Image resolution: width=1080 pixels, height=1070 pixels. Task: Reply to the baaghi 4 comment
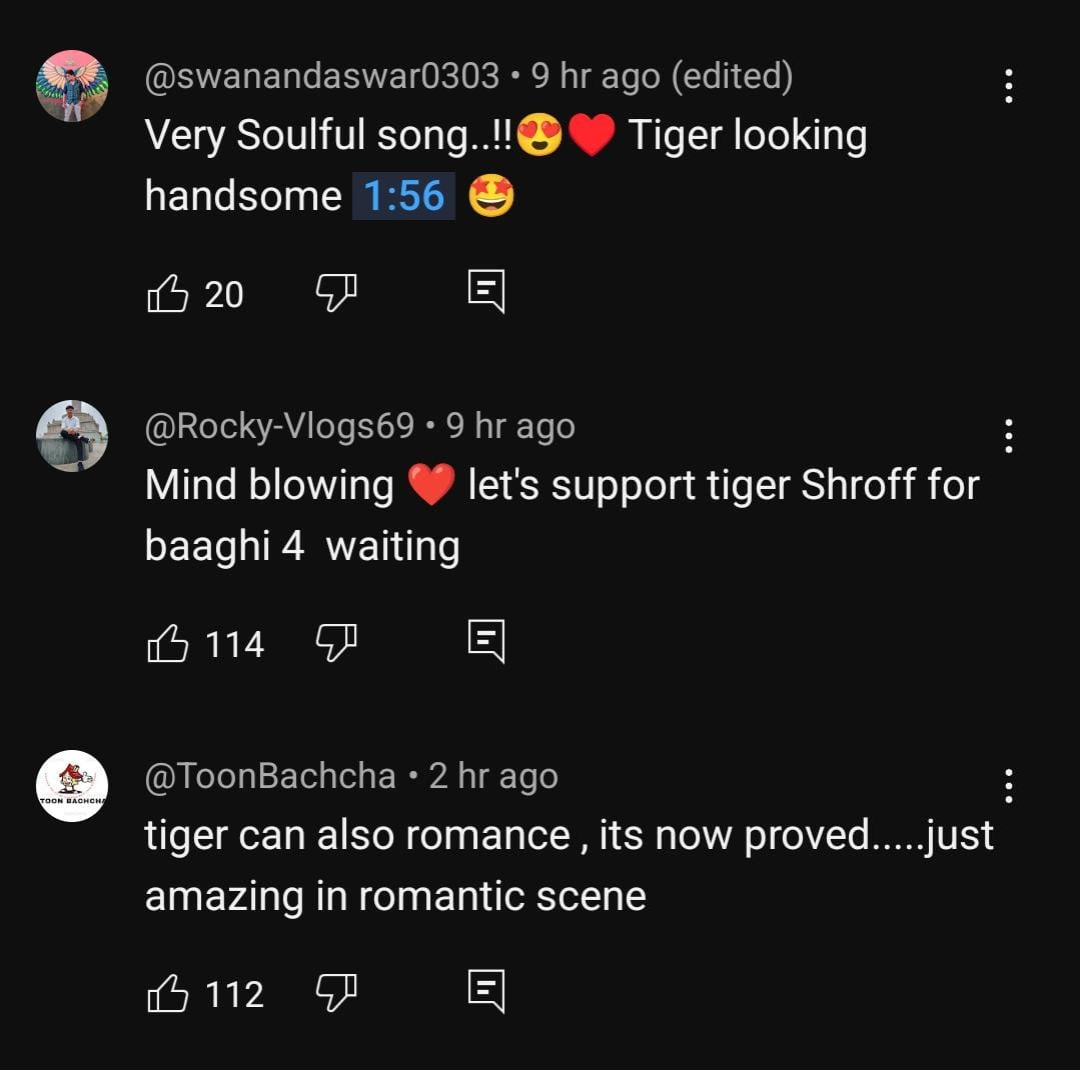pyautogui.click(x=487, y=642)
